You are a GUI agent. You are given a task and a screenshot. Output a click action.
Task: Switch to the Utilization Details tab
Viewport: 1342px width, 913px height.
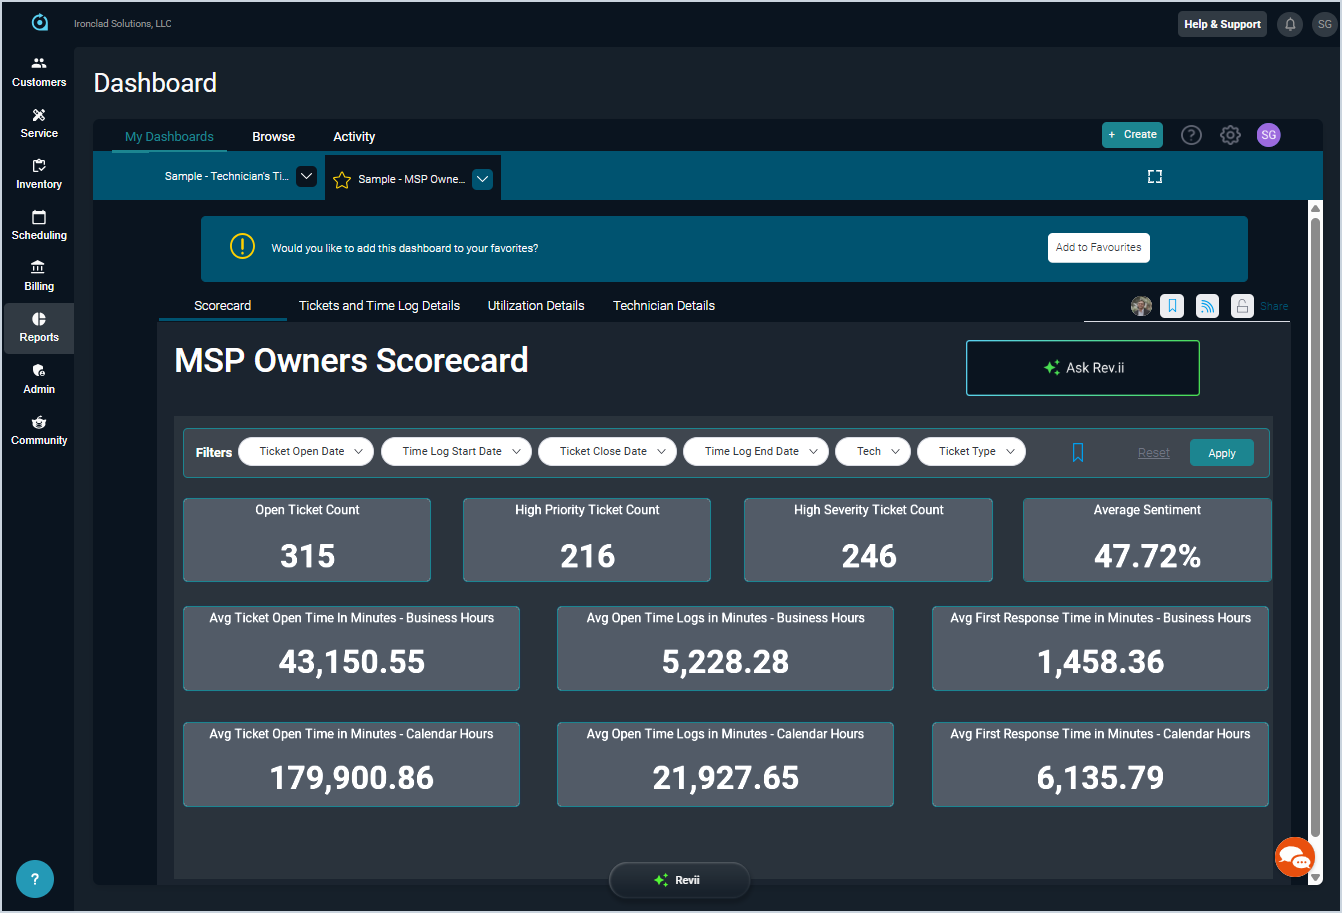[x=535, y=306]
